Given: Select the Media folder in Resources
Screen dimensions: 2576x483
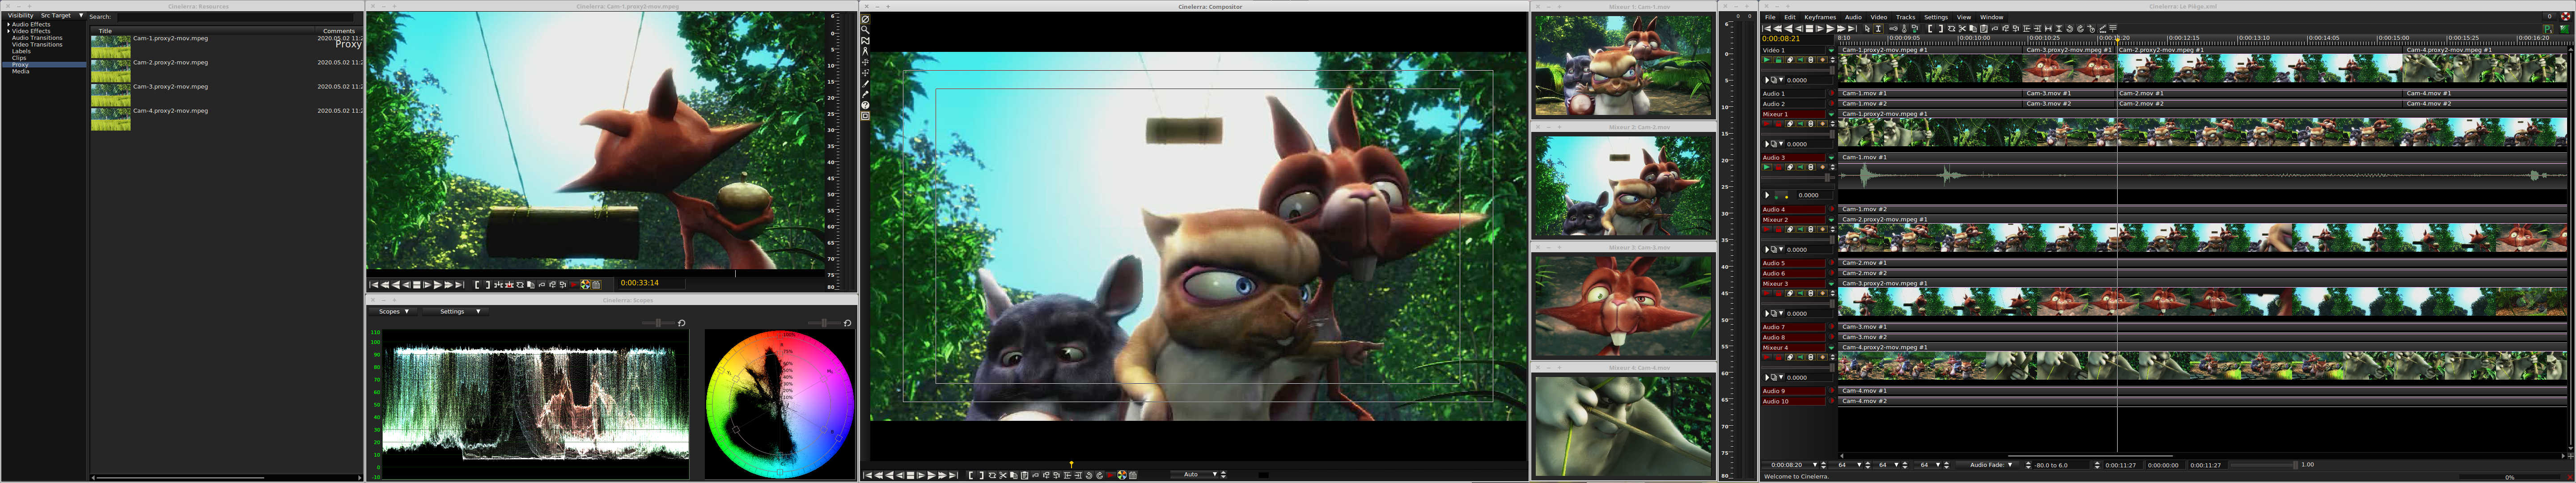Looking at the screenshot, I should (x=20, y=72).
